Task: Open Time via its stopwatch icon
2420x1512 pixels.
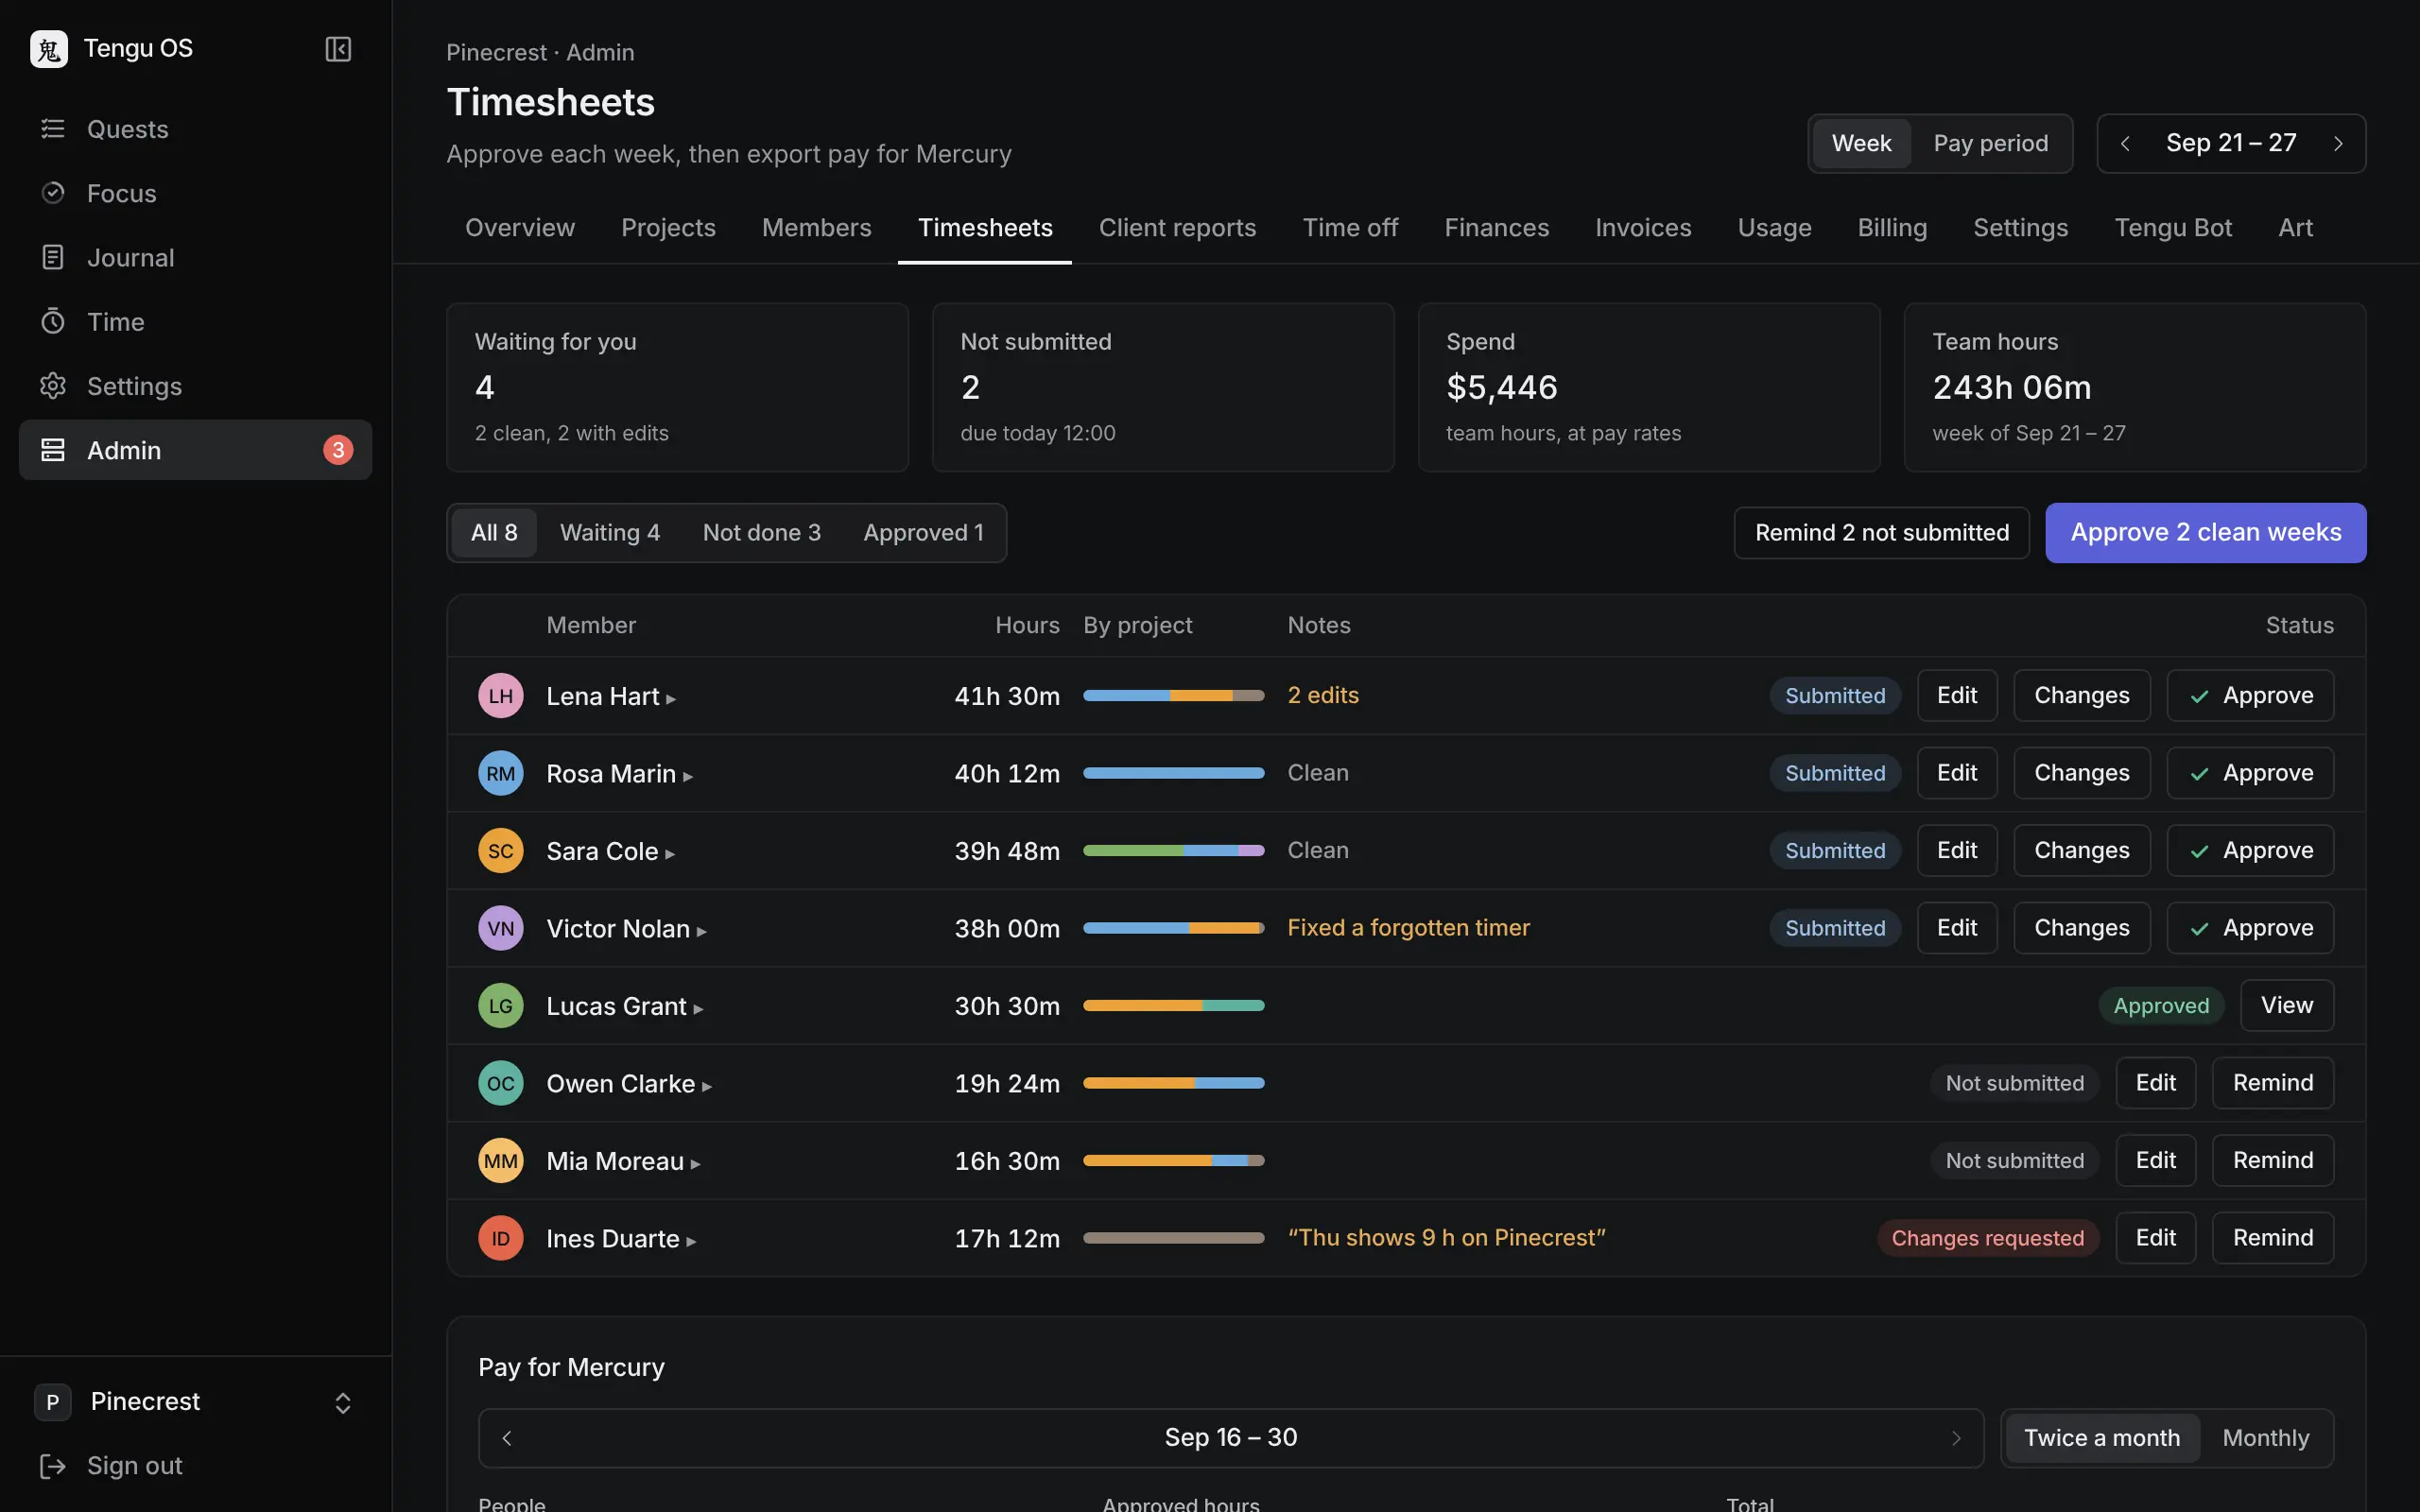Action: (x=53, y=321)
